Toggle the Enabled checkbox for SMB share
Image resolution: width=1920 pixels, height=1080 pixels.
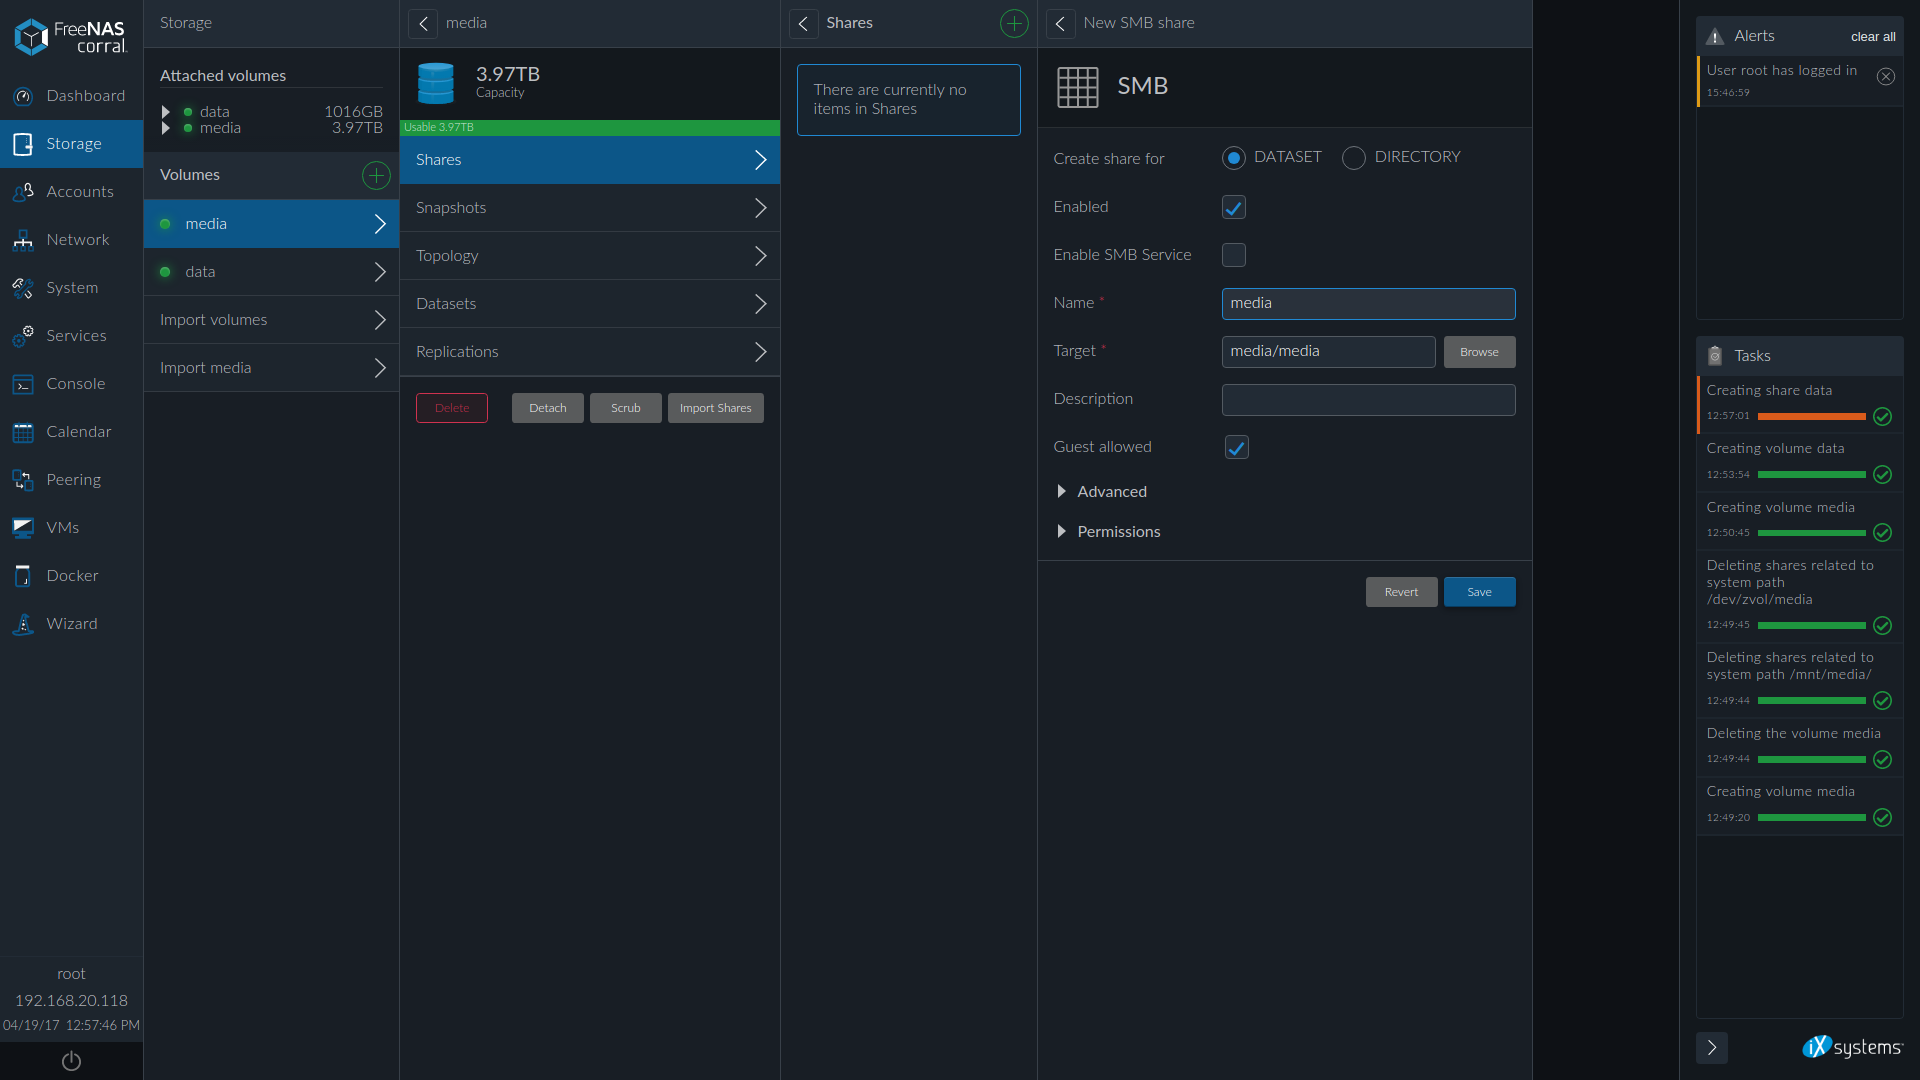pos(1234,207)
